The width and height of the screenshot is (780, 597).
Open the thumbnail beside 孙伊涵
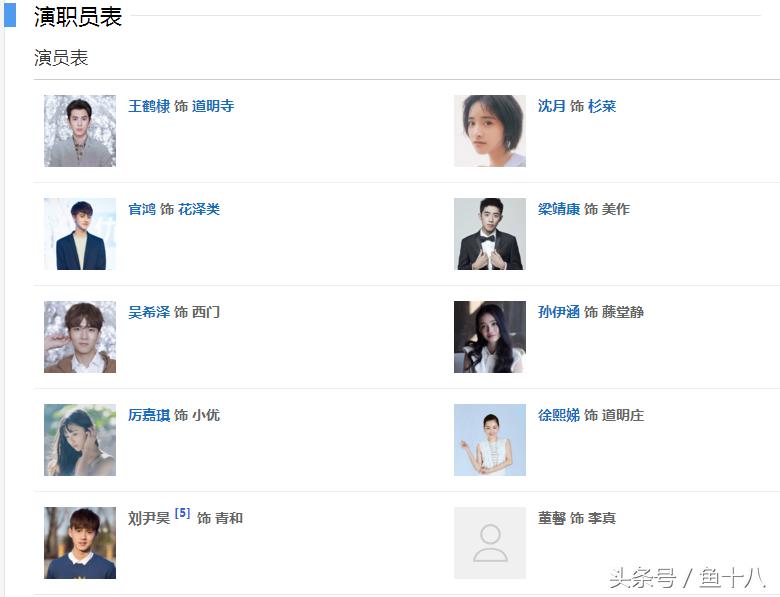(489, 337)
